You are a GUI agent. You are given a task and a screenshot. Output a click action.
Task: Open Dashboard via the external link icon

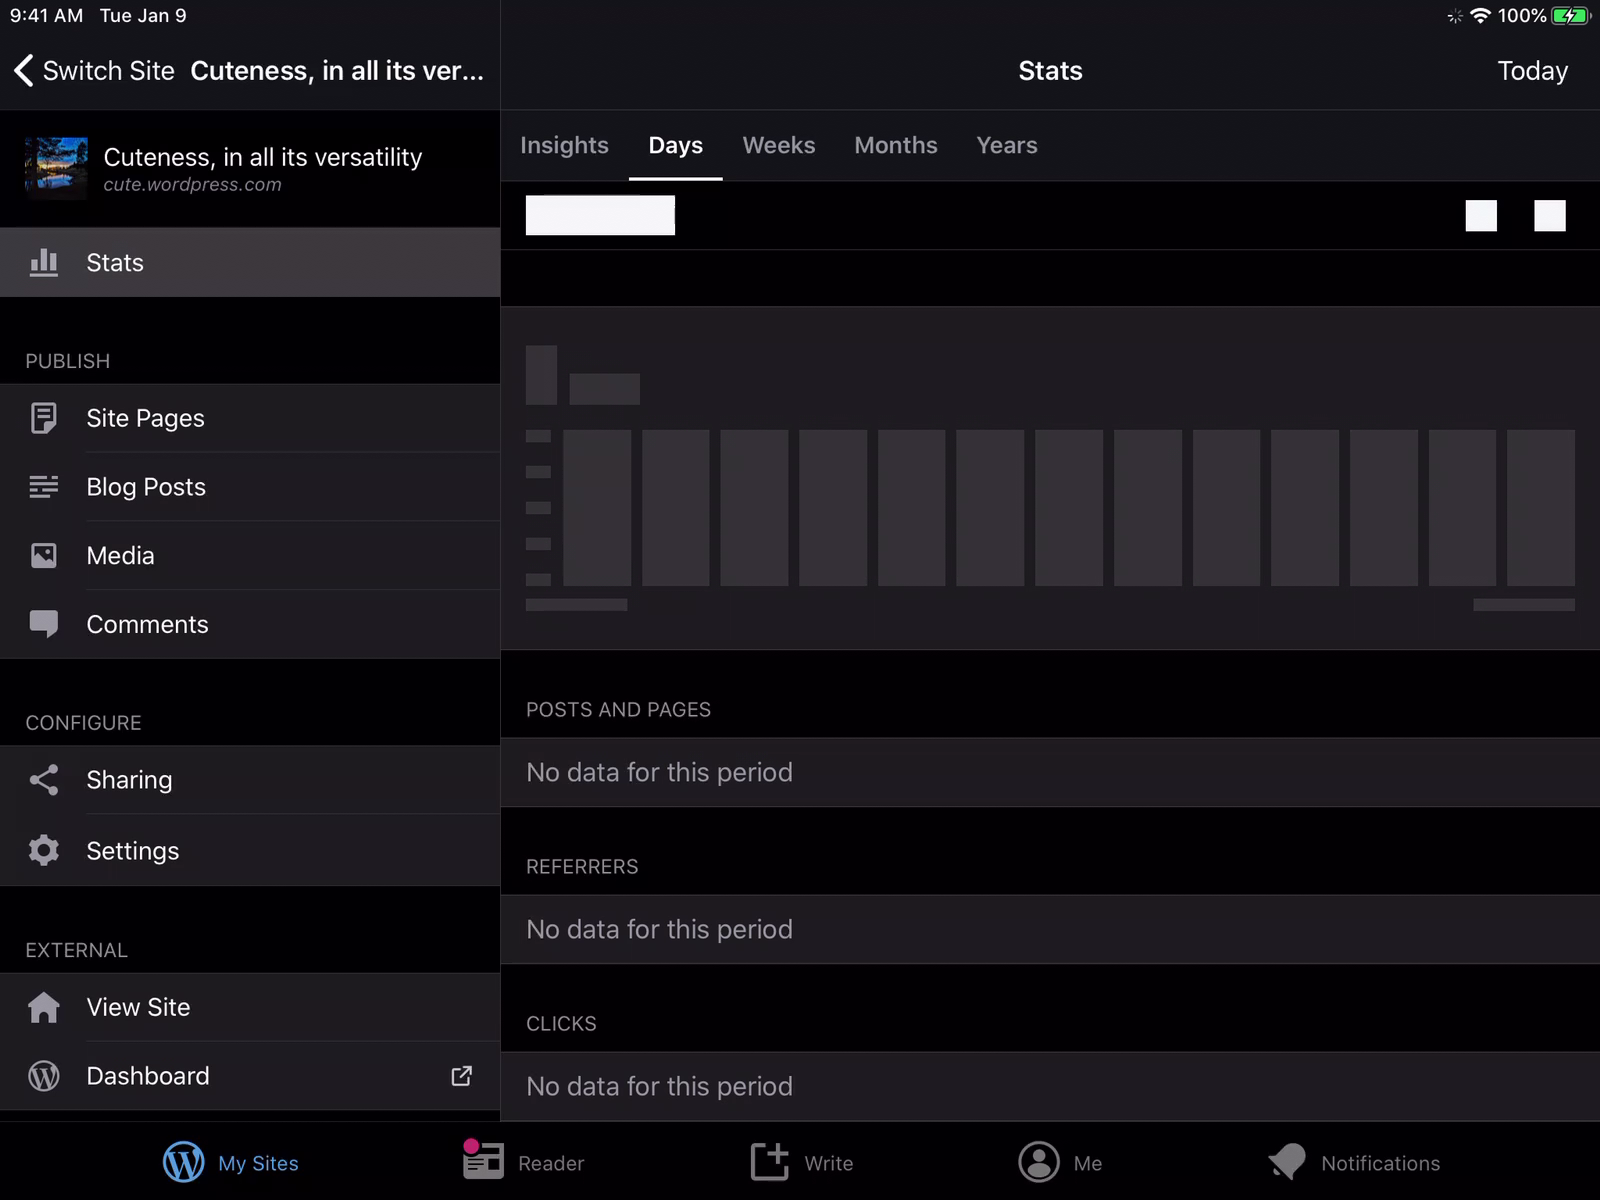(461, 1076)
